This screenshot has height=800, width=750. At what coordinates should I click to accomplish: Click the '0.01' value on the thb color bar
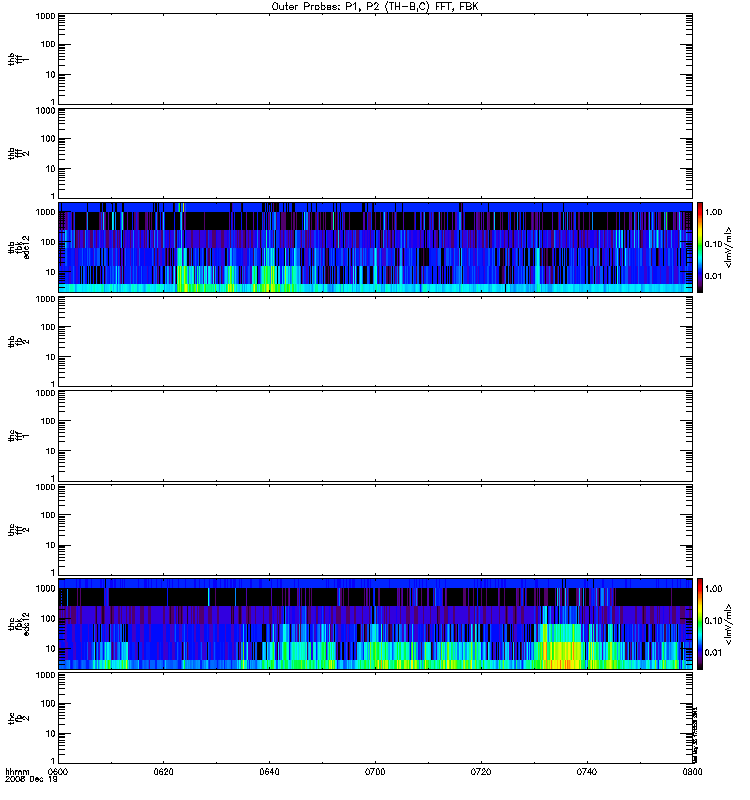pos(713,276)
